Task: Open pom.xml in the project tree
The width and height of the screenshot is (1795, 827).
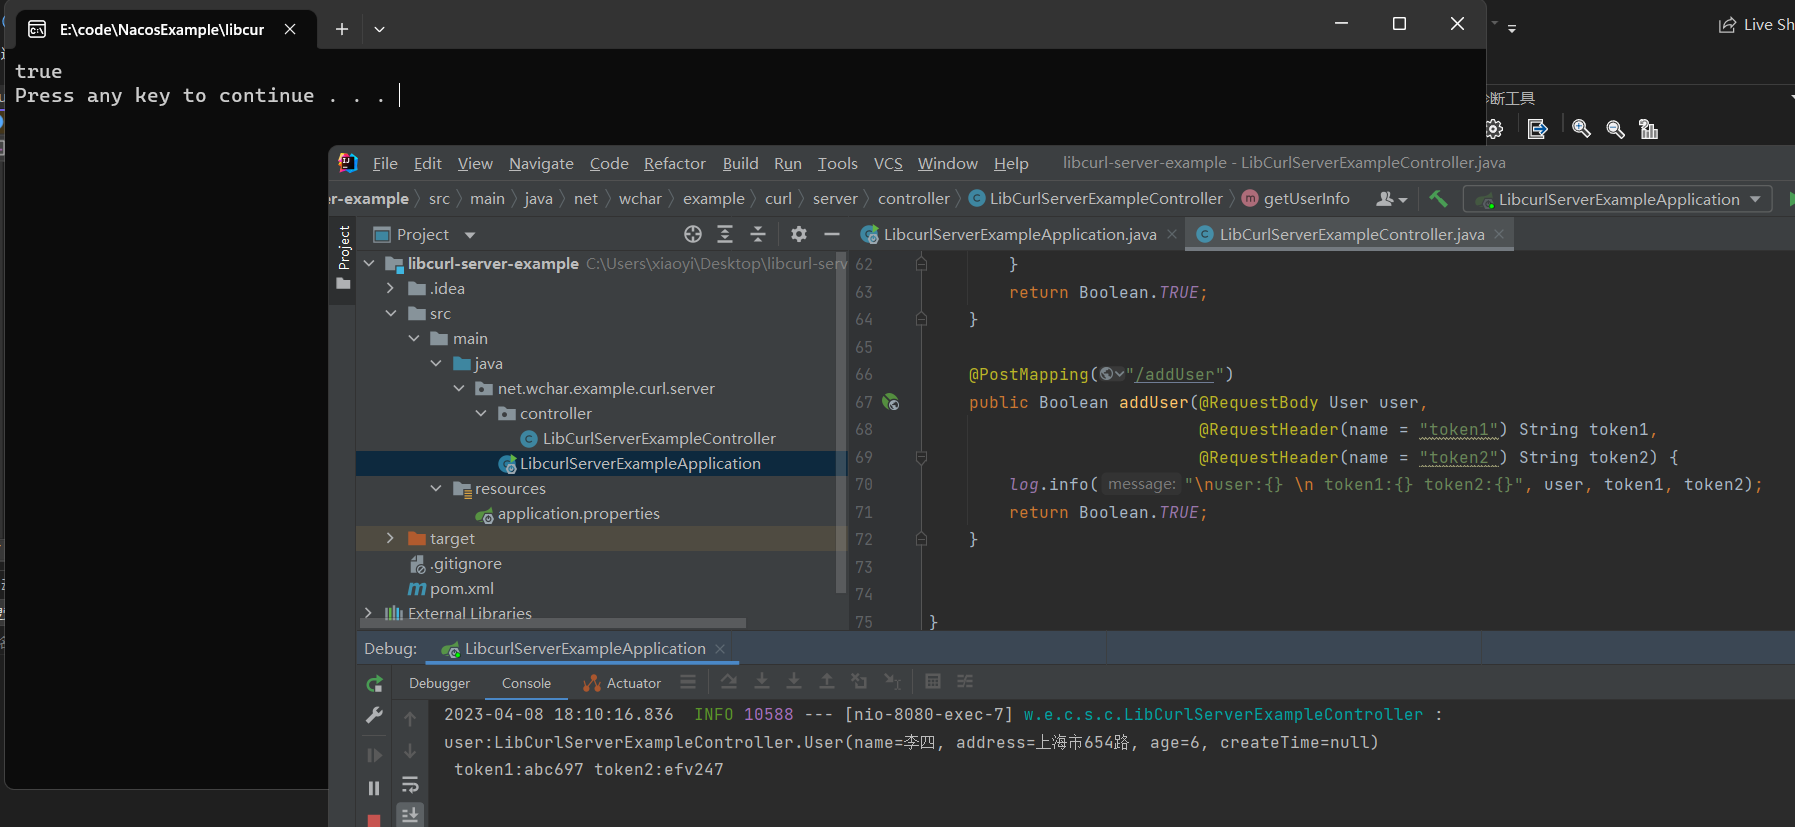Action: click(x=461, y=589)
